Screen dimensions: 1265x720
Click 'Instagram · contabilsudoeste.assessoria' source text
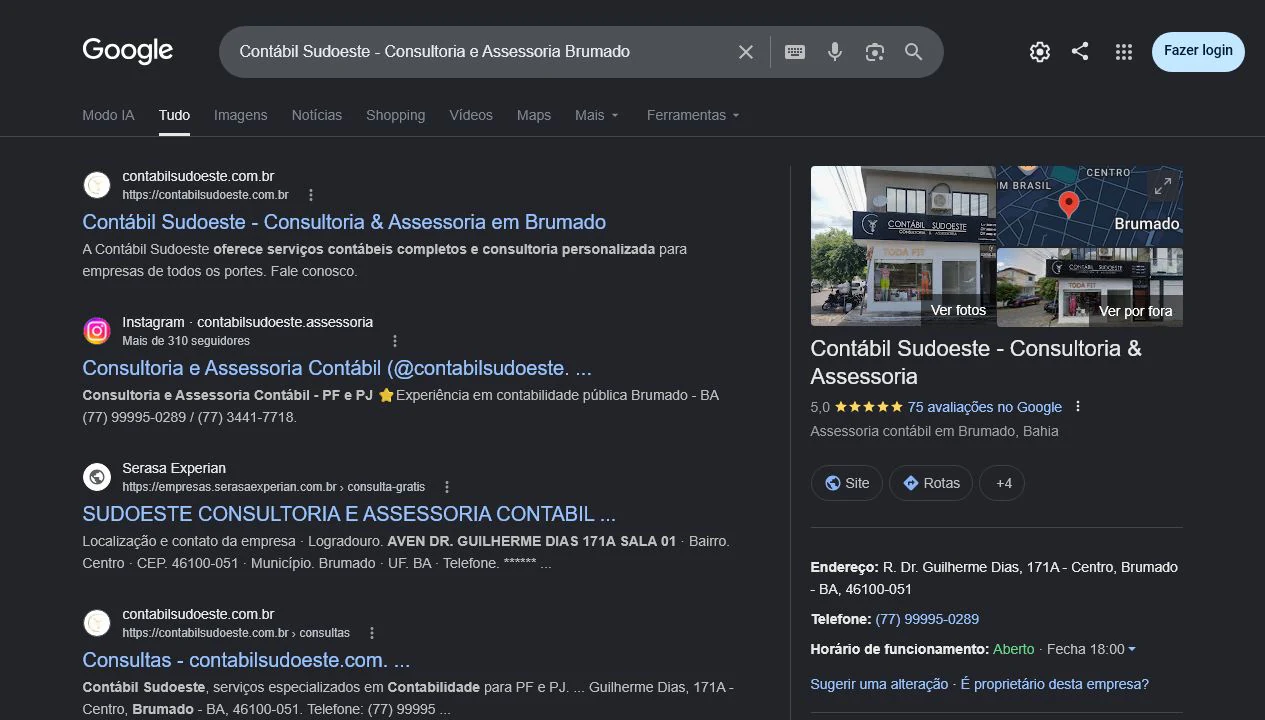pos(247,322)
